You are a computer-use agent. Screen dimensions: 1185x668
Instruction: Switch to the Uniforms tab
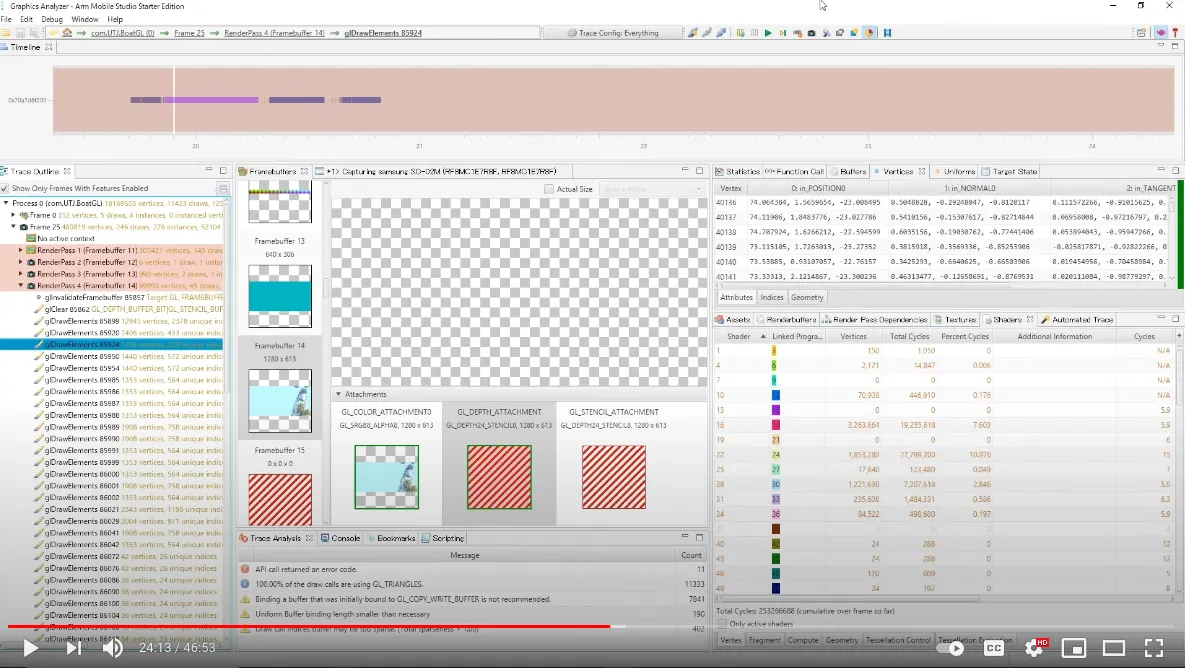point(958,172)
